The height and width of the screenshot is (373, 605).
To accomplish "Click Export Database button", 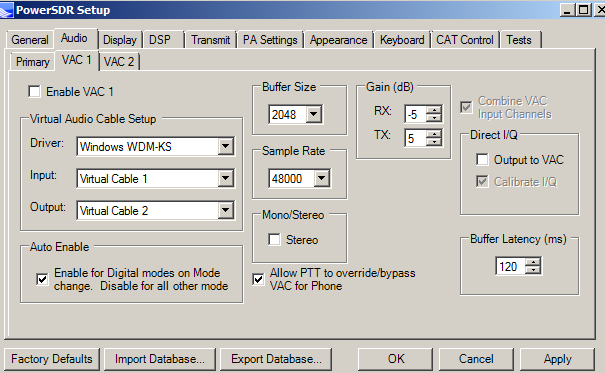I will click(x=276, y=359).
